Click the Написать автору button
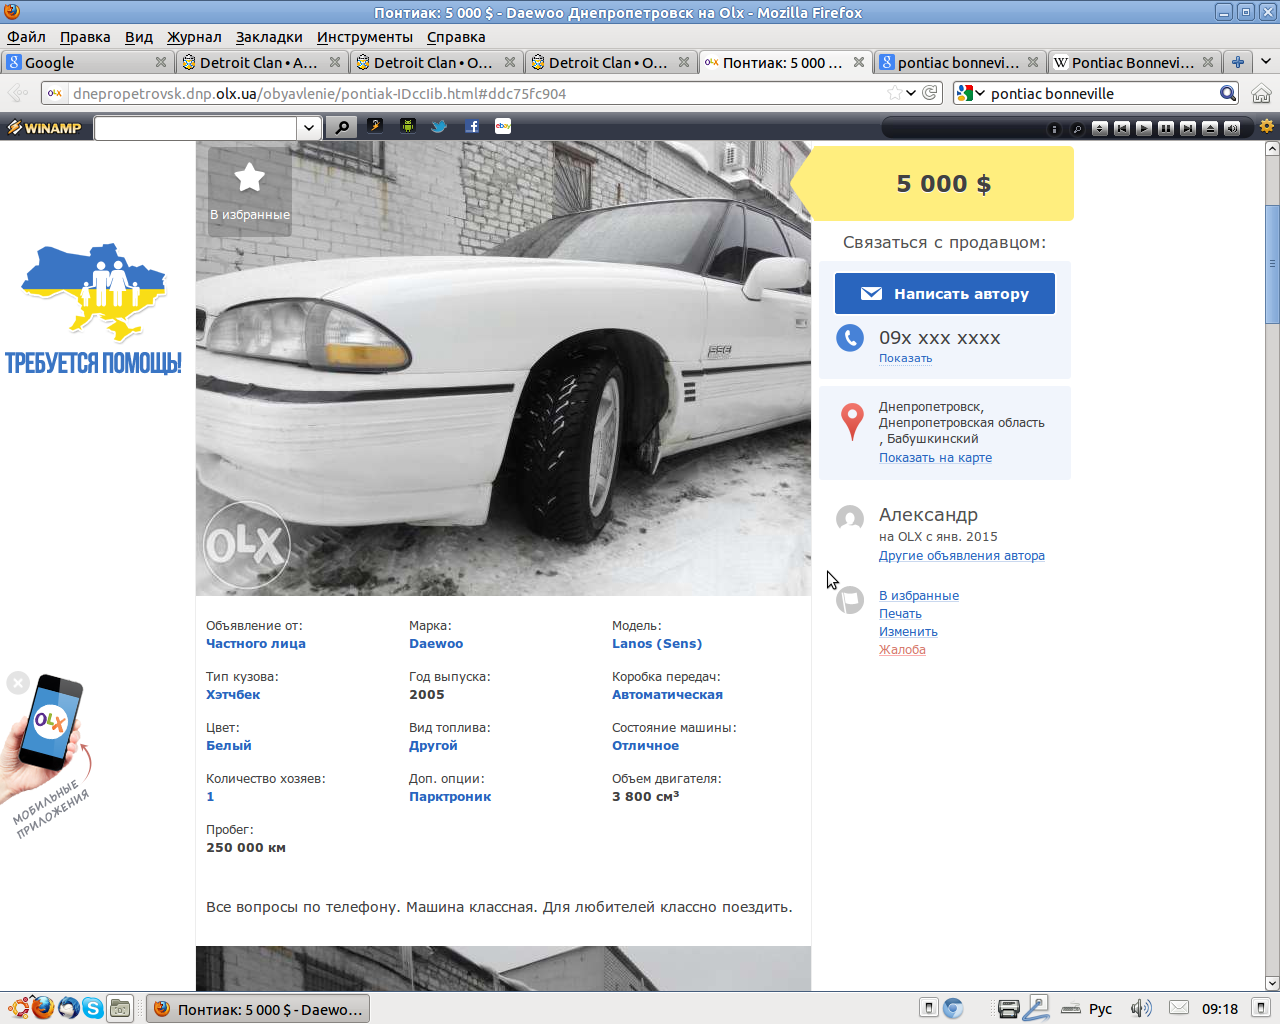1280x1024 pixels. coord(945,294)
